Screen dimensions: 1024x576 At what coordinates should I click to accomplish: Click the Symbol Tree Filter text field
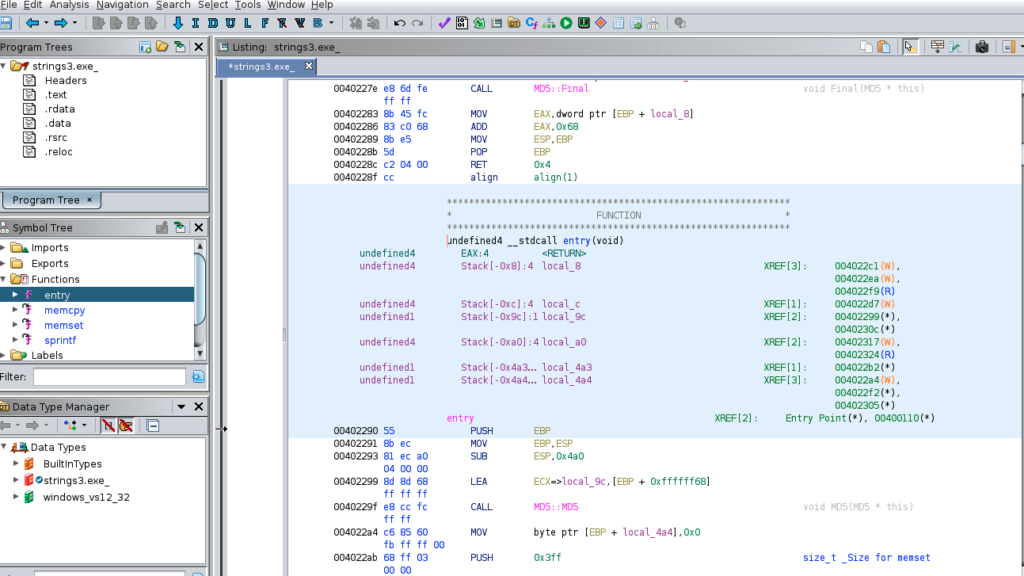click(x=110, y=377)
